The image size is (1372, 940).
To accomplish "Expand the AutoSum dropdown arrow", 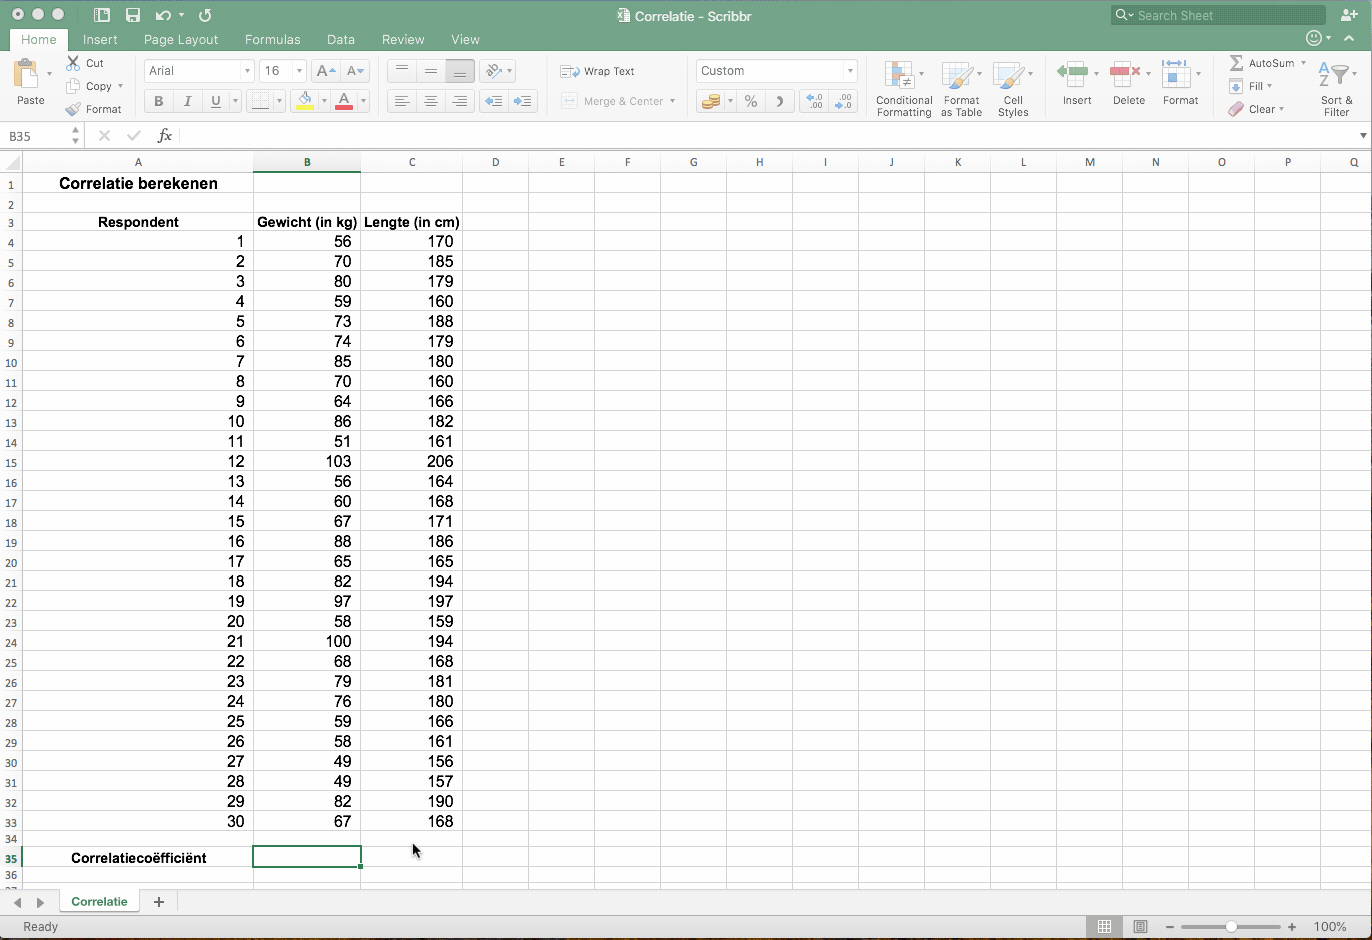I will click(x=1303, y=63).
